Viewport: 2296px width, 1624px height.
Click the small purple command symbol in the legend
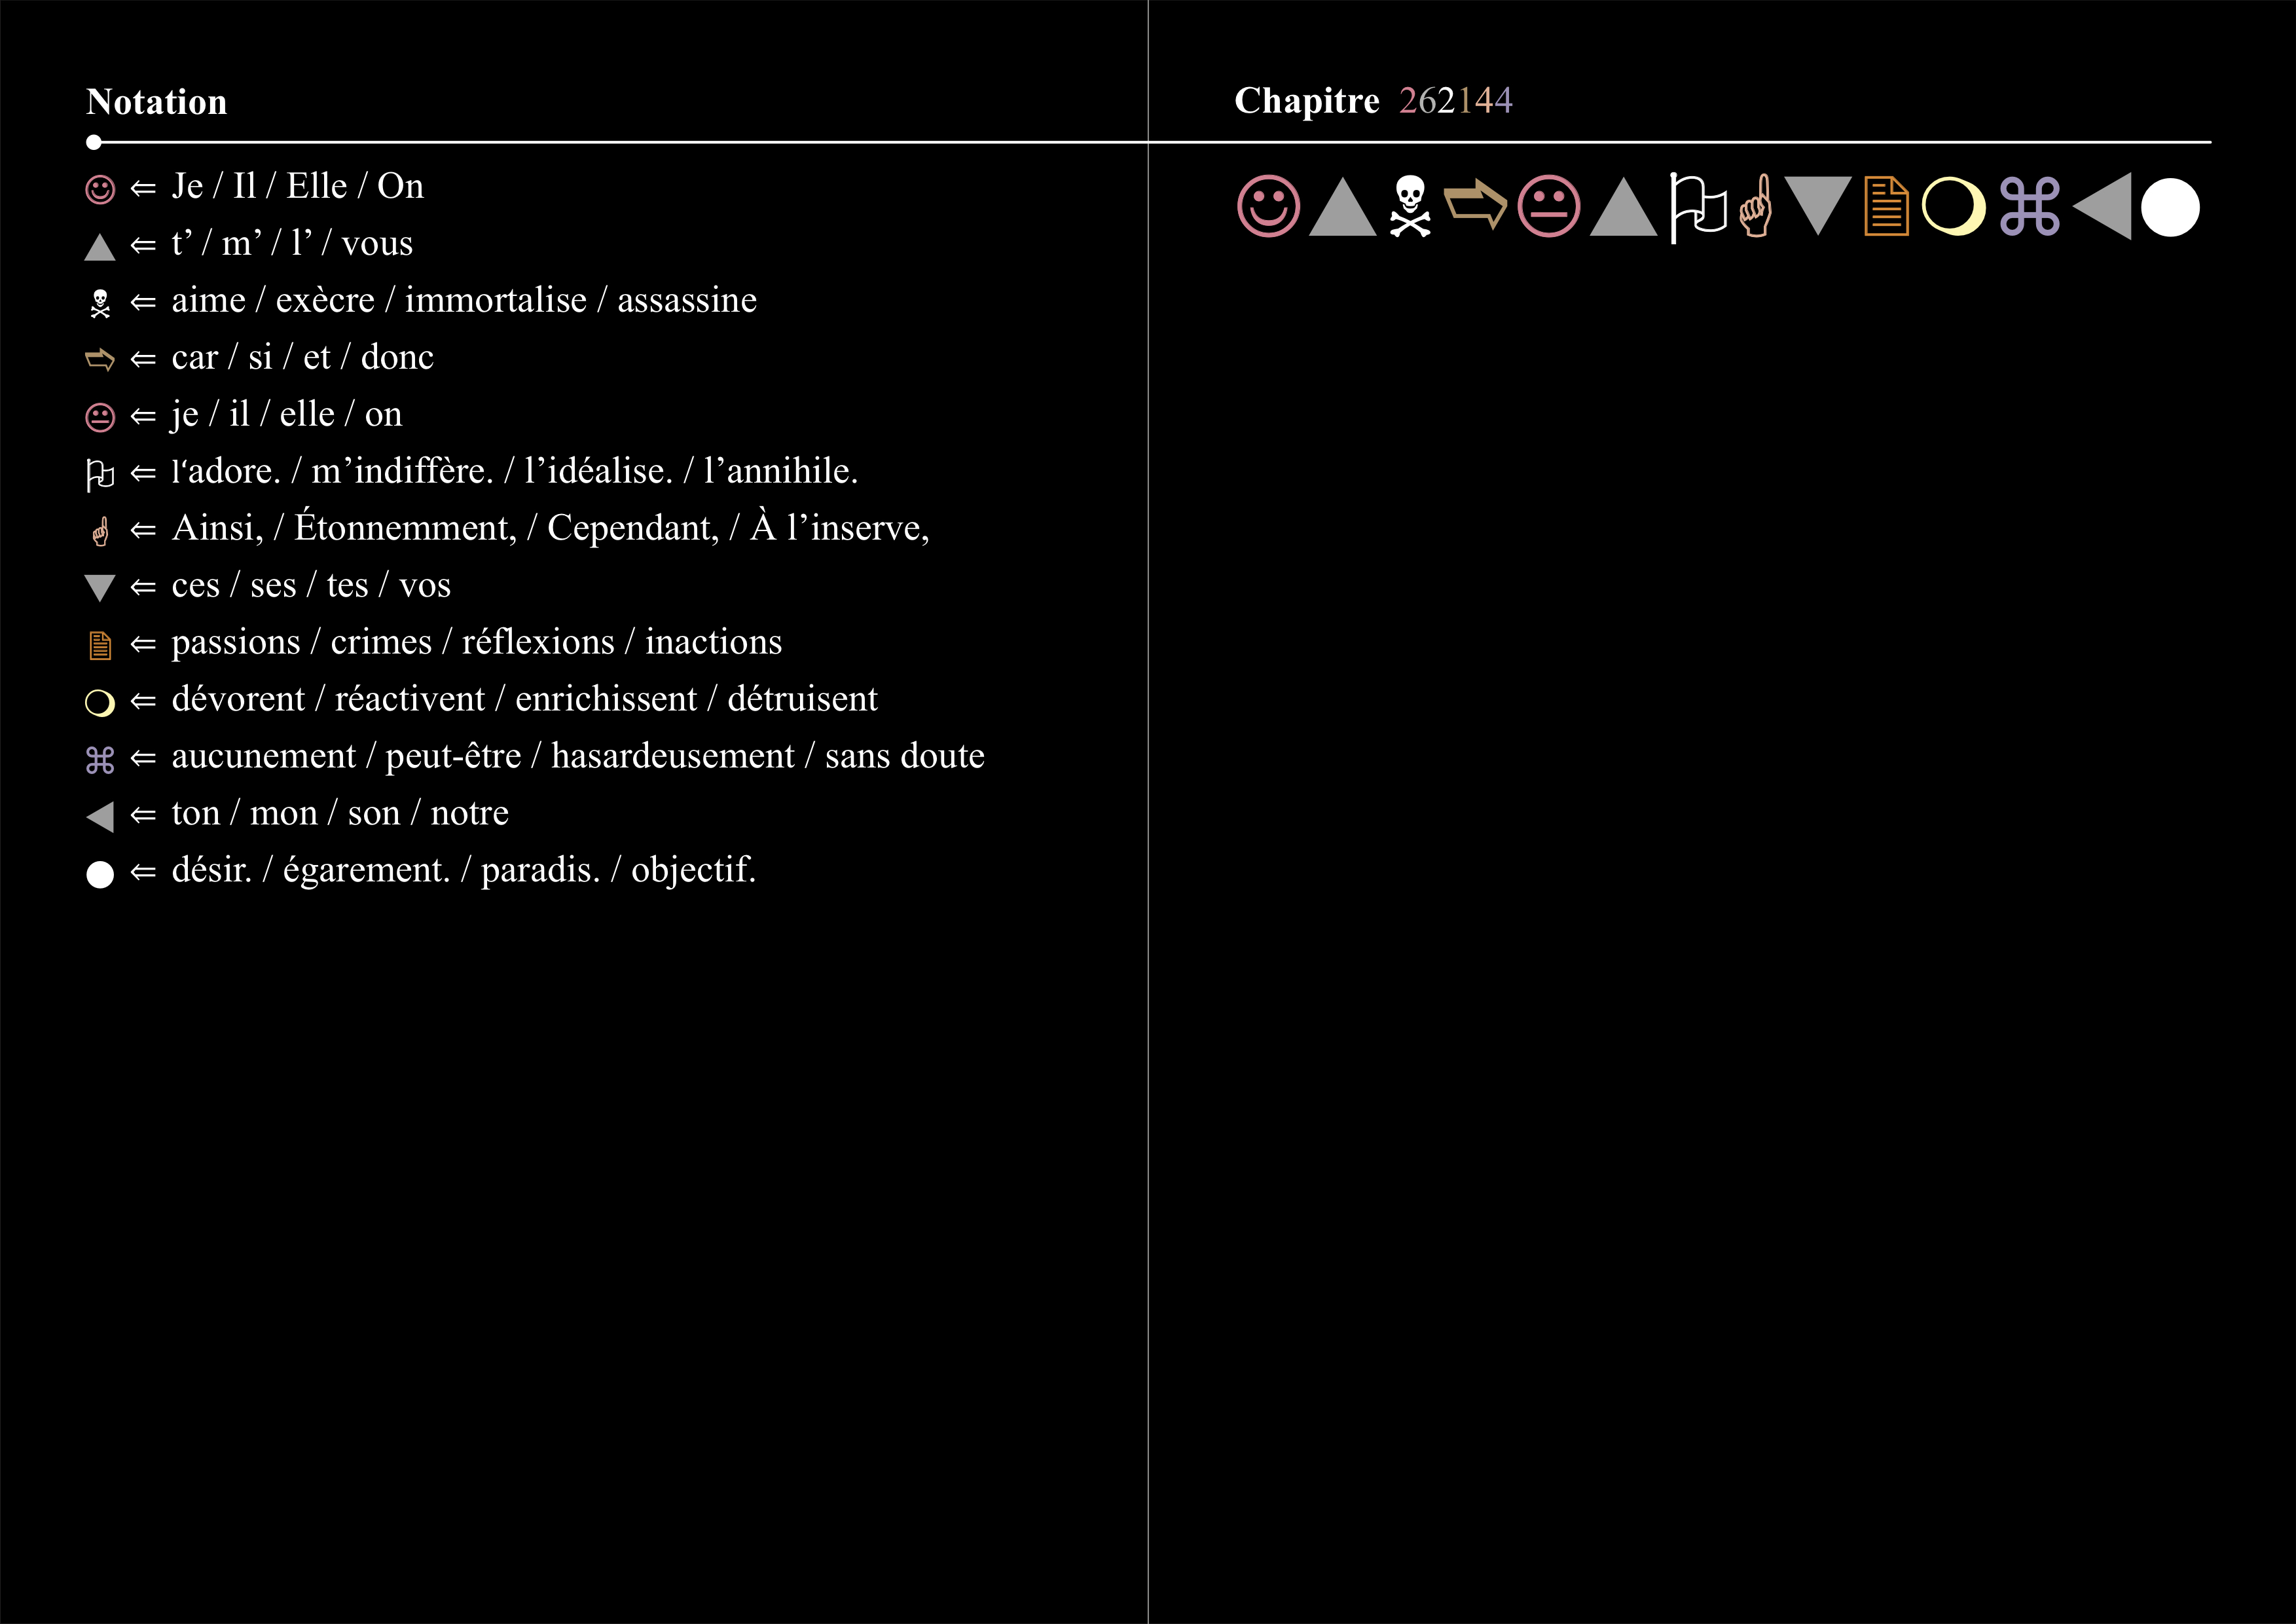tap(100, 760)
